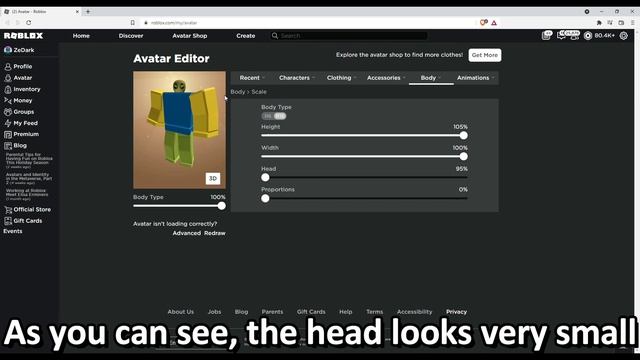The width and height of the screenshot is (640, 360).
Task: Click the Redraw link
Action: point(215,233)
